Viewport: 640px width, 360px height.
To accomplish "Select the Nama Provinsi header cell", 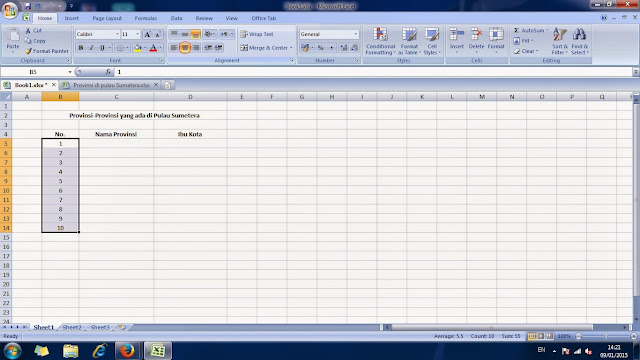I will (x=116, y=134).
